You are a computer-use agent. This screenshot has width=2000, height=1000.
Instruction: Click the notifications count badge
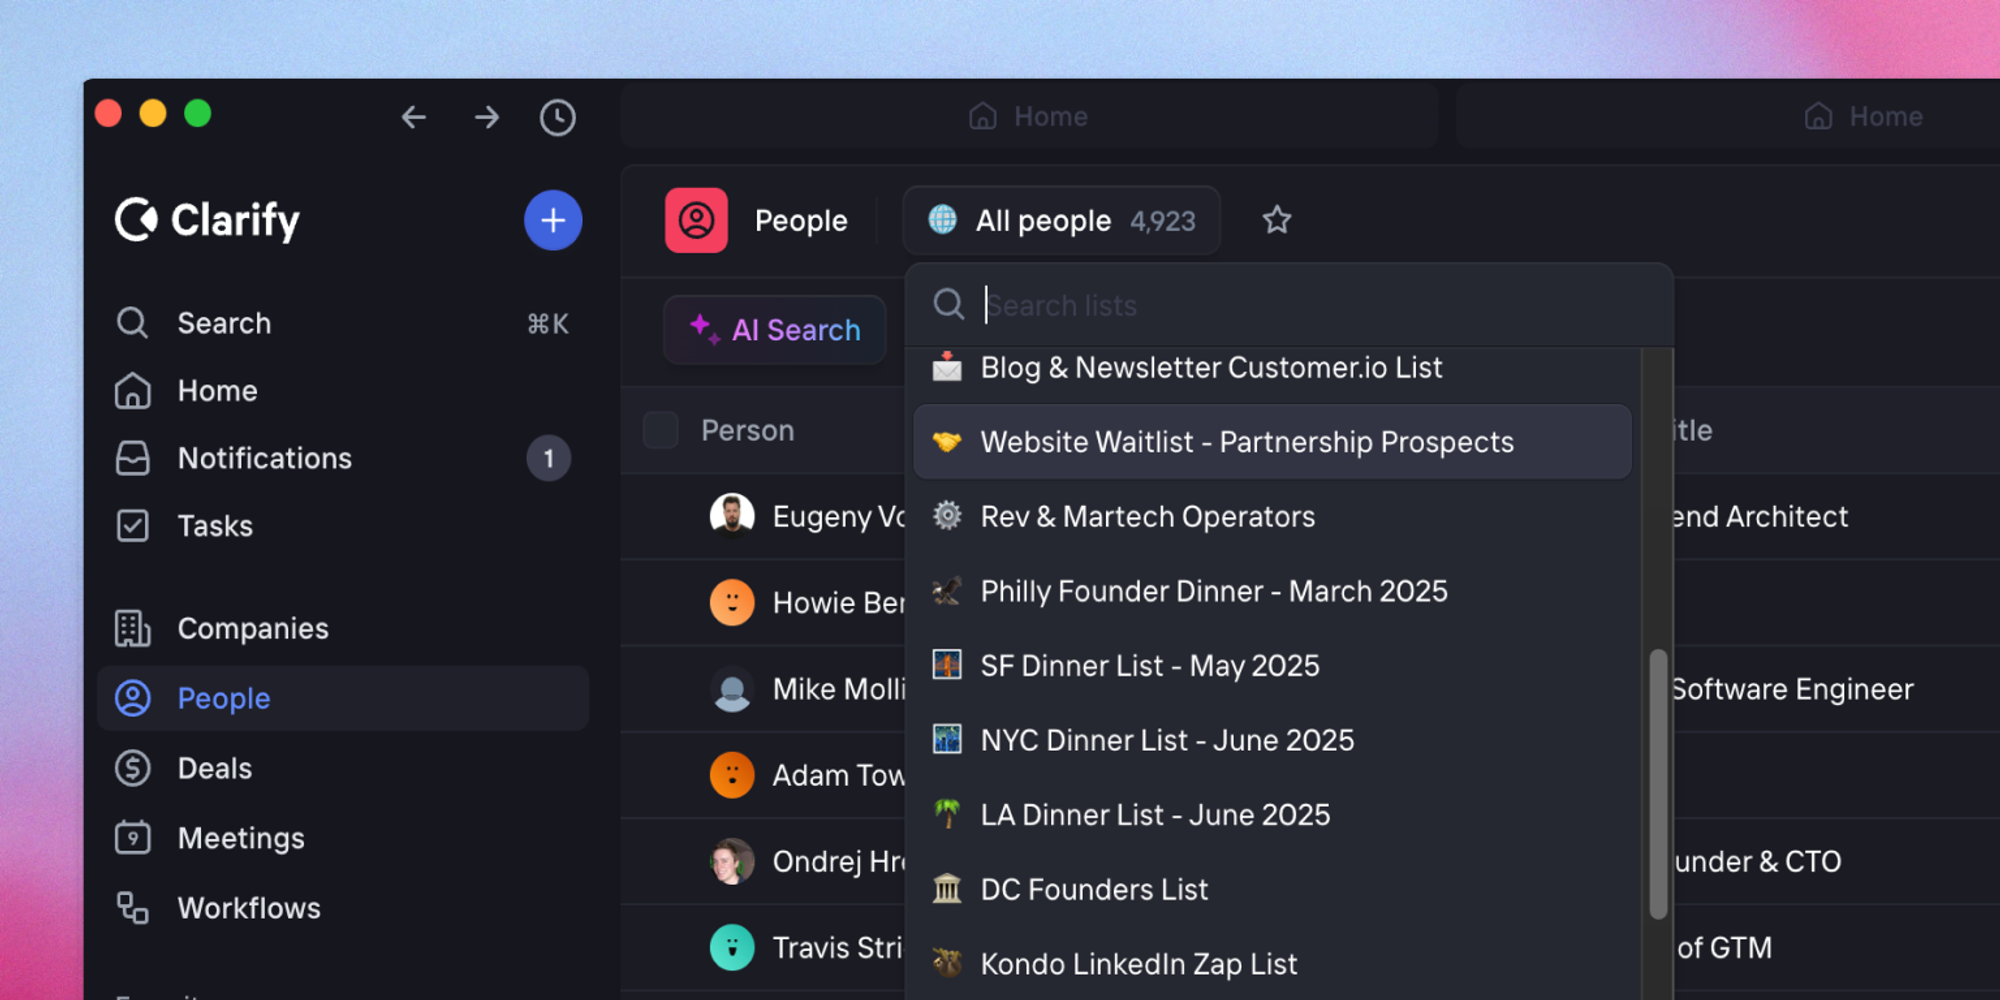coord(548,458)
